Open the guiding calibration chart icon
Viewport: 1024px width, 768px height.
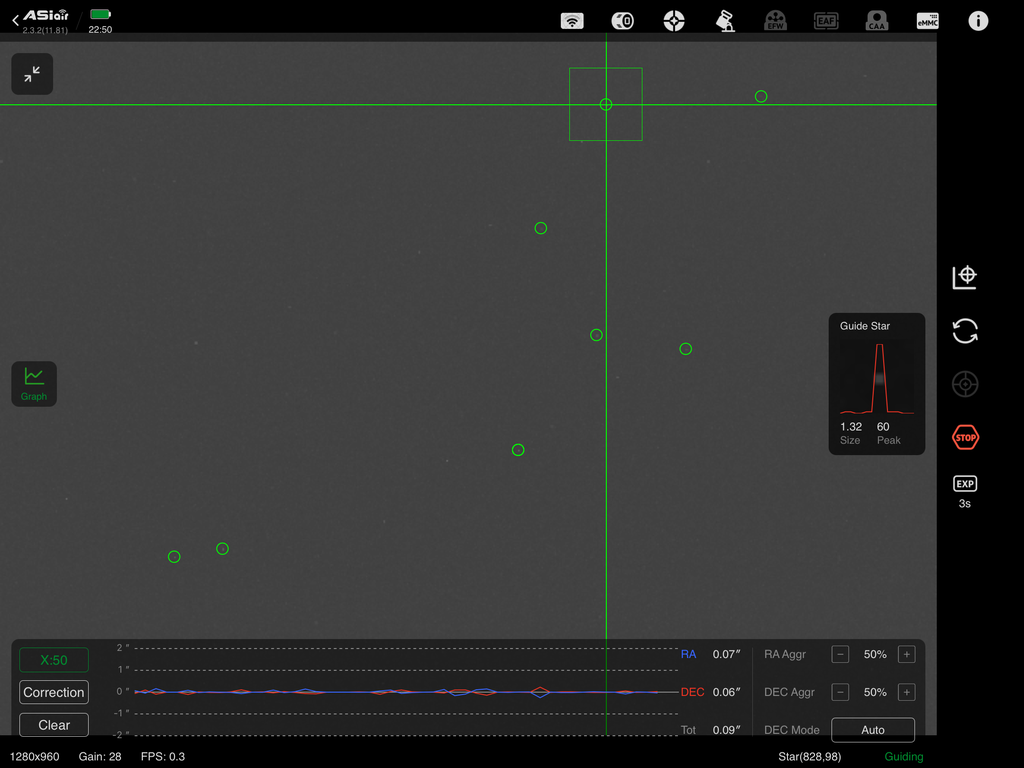965,277
